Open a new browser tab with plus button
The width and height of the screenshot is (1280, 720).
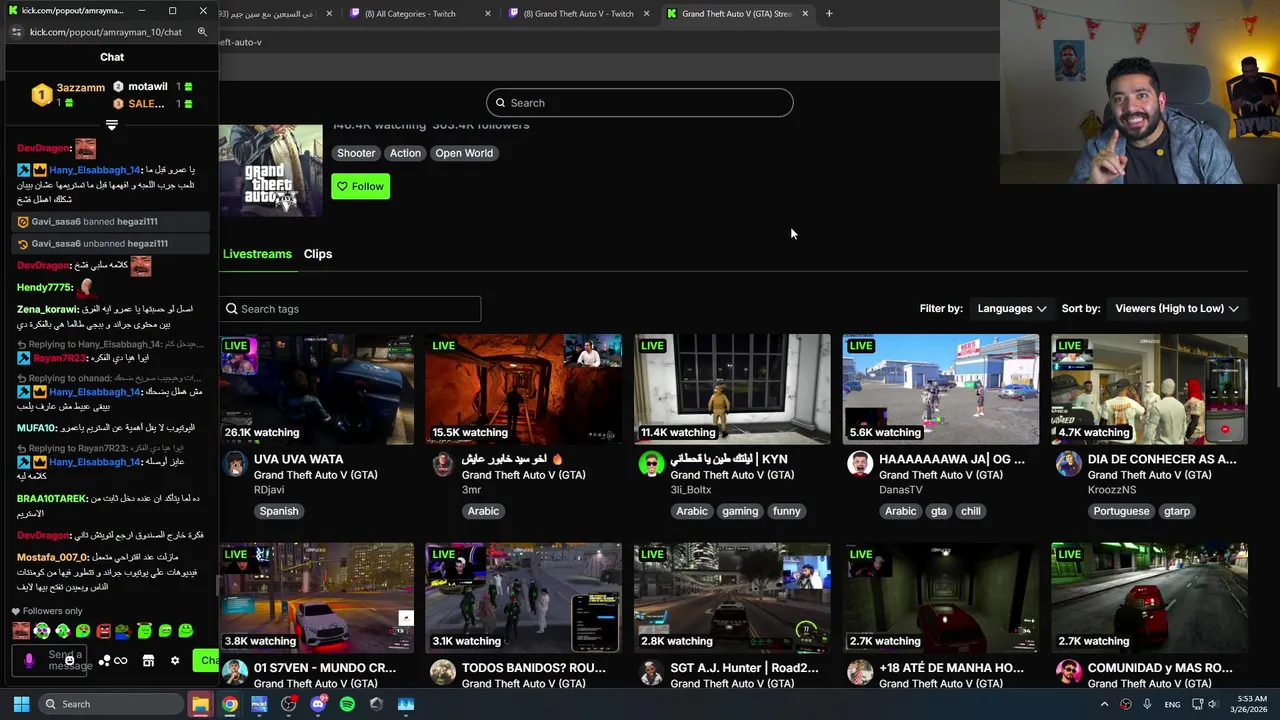click(x=829, y=14)
